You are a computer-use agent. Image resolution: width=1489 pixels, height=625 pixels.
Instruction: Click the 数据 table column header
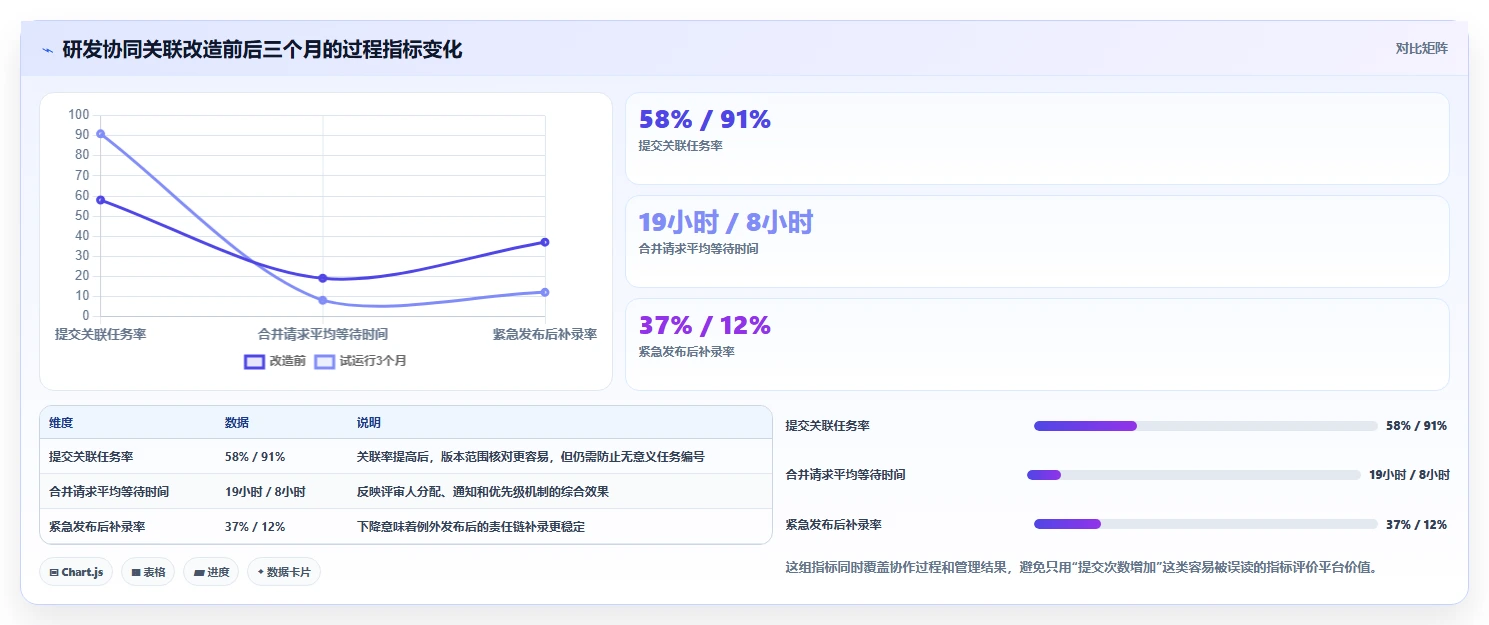click(237, 423)
